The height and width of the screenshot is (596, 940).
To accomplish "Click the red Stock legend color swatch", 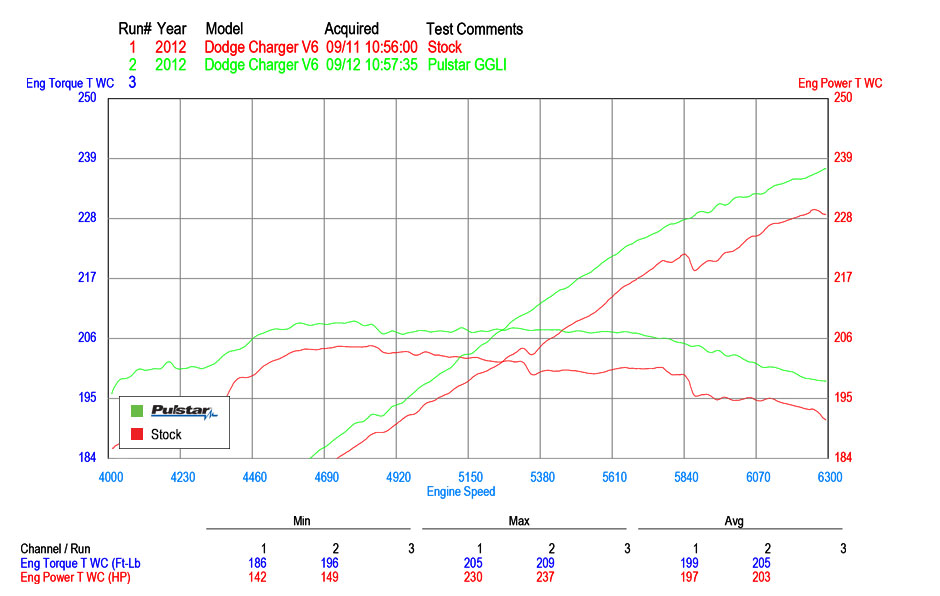I will pos(137,434).
